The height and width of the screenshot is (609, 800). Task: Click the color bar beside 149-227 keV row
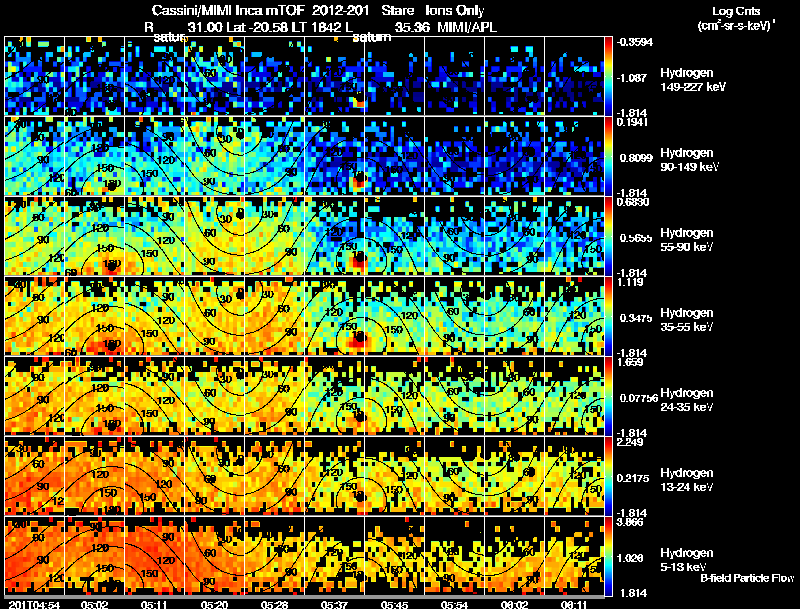608,75
